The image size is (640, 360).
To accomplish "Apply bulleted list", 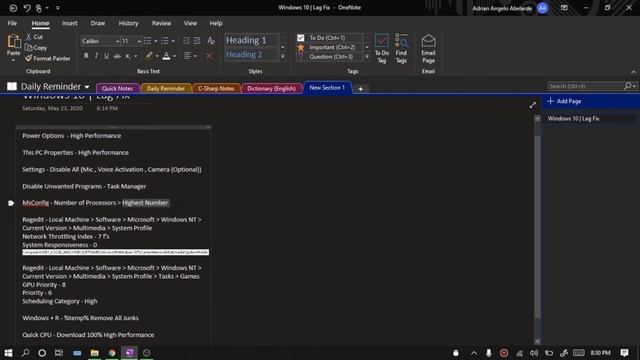I will (147, 41).
